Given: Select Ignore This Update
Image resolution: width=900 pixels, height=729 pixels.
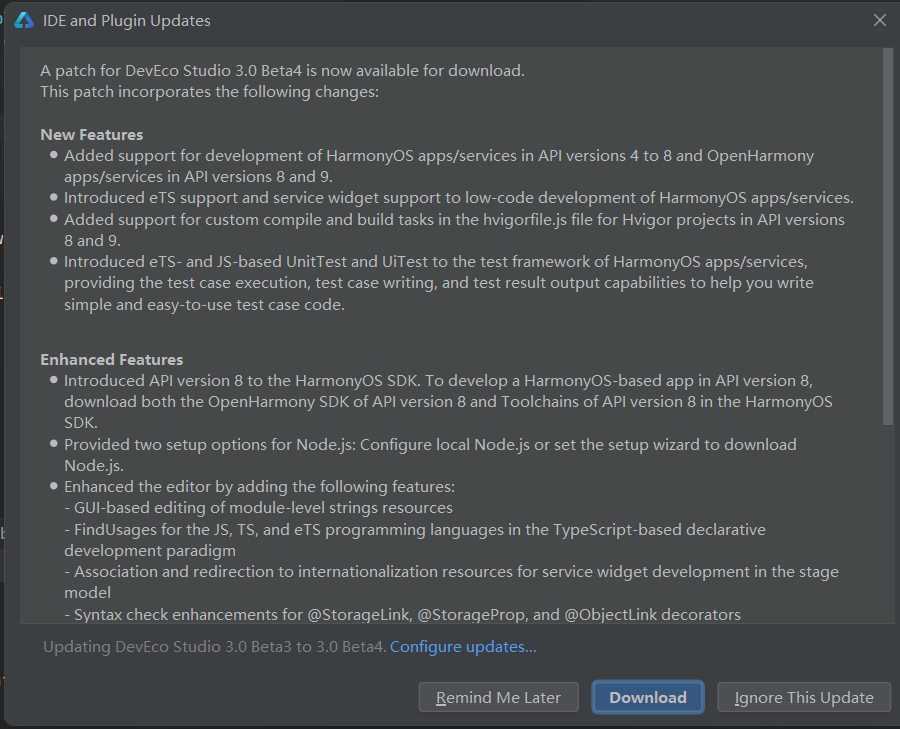Looking at the screenshot, I should click(804, 697).
